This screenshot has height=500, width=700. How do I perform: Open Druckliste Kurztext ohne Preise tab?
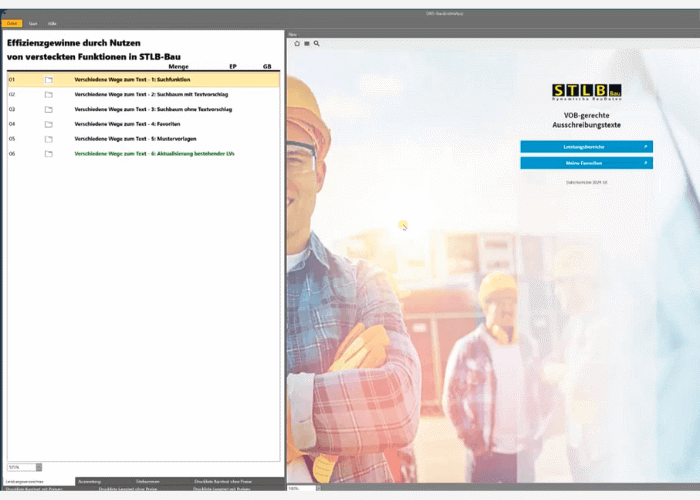[223, 482]
